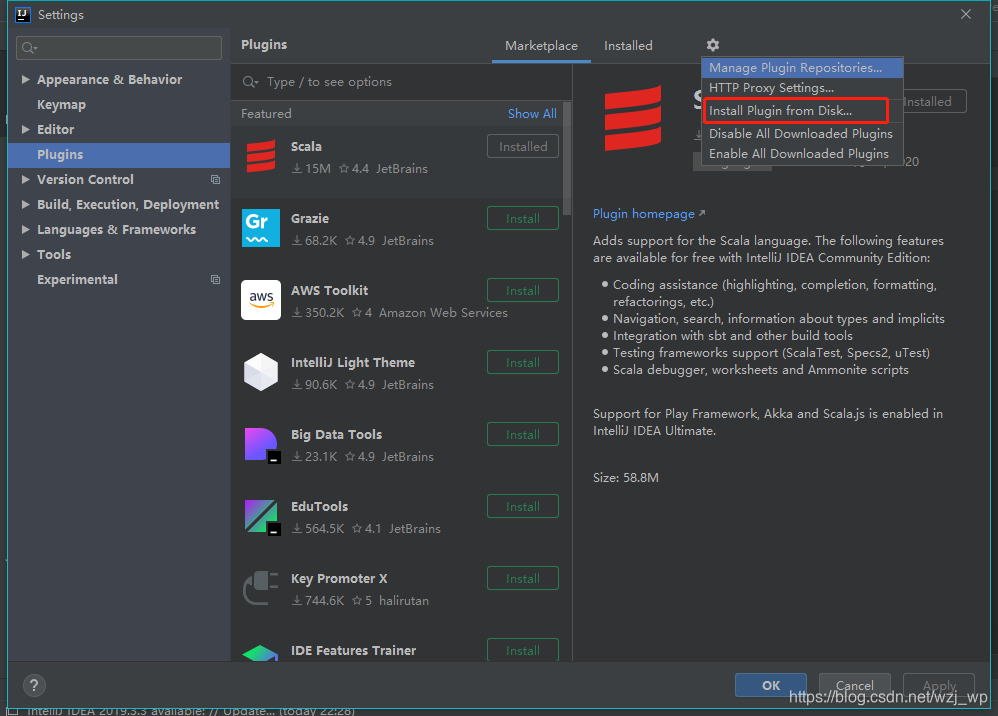Install the Key Promoter X plugin
Image resolution: width=998 pixels, height=716 pixels.
523,578
